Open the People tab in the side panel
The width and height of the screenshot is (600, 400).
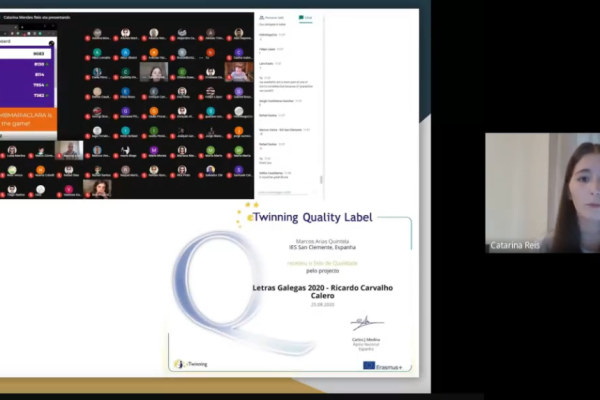tap(271, 17)
